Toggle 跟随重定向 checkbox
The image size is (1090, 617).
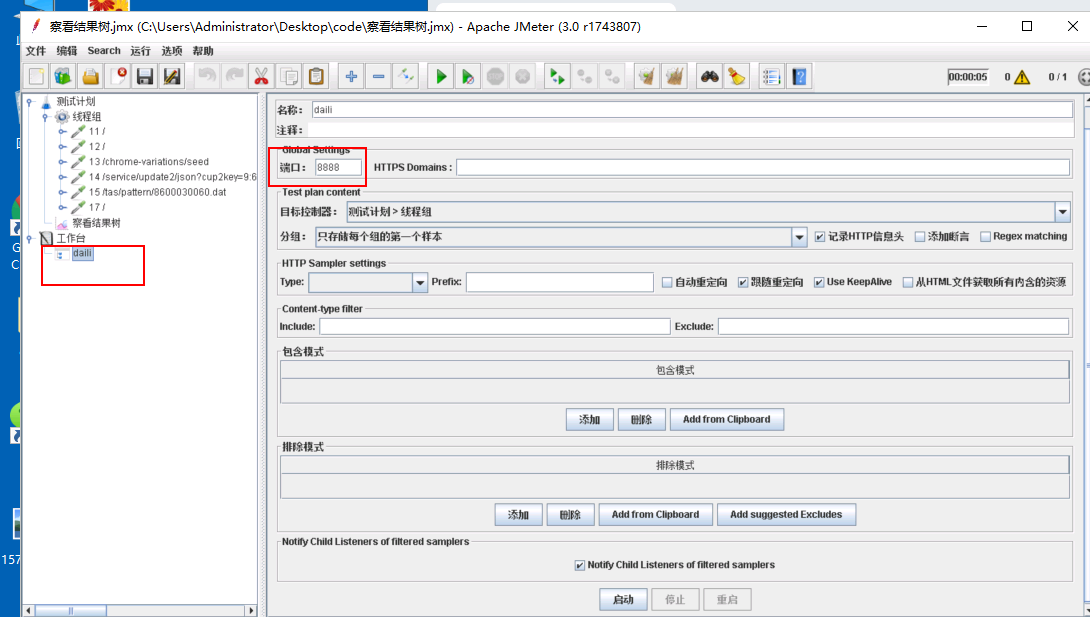coord(742,282)
